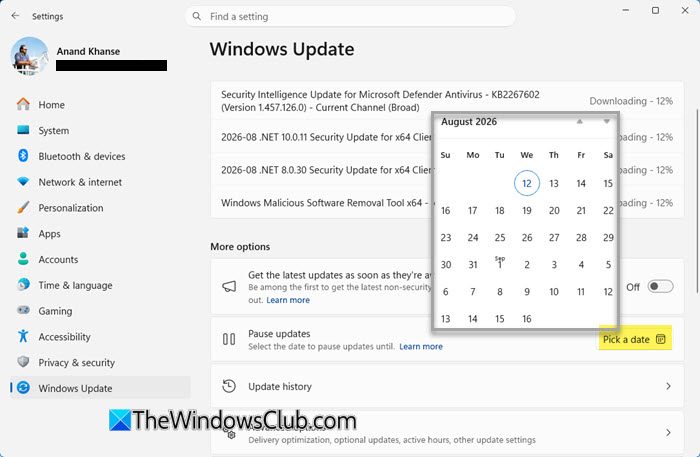The width and height of the screenshot is (700, 457).
Task: Focus the Find a setting search box
Action: coord(350,17)
